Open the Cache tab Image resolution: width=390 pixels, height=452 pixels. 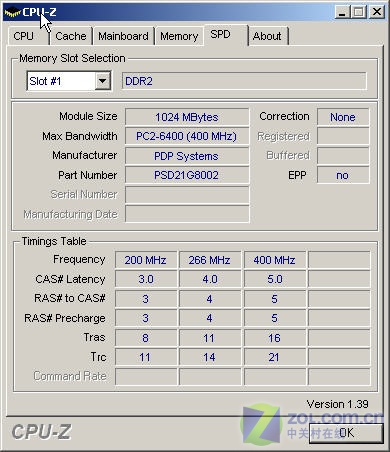71,36
